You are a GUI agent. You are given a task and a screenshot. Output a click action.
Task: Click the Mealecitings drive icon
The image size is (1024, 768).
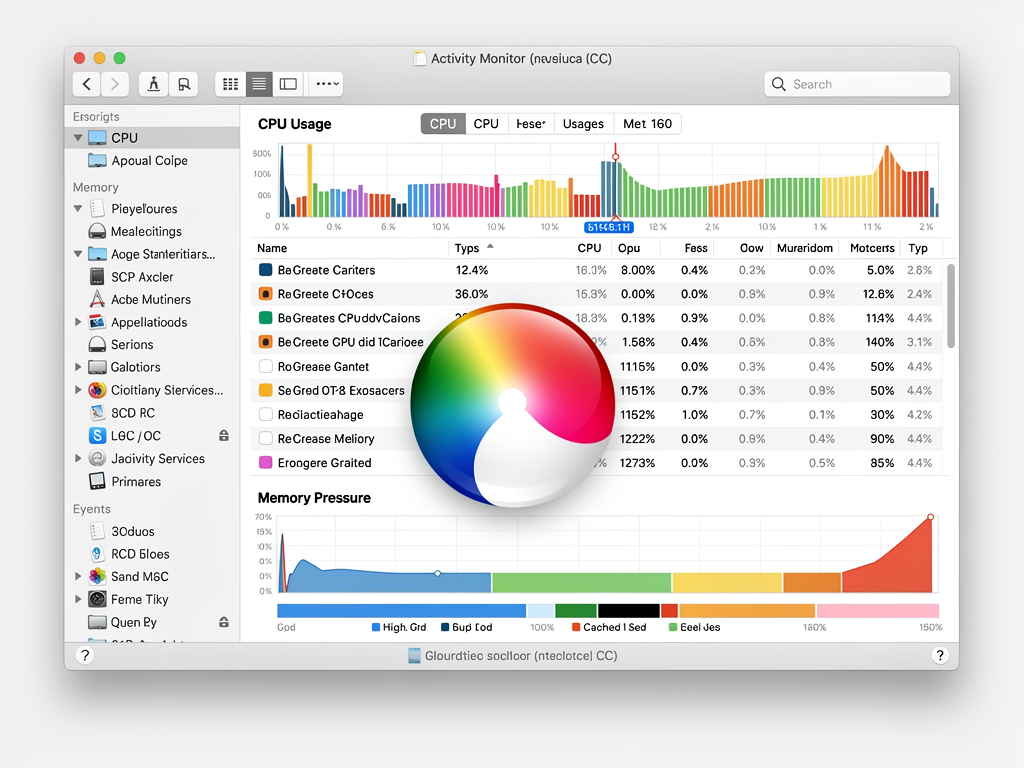(x=97, y=231)
